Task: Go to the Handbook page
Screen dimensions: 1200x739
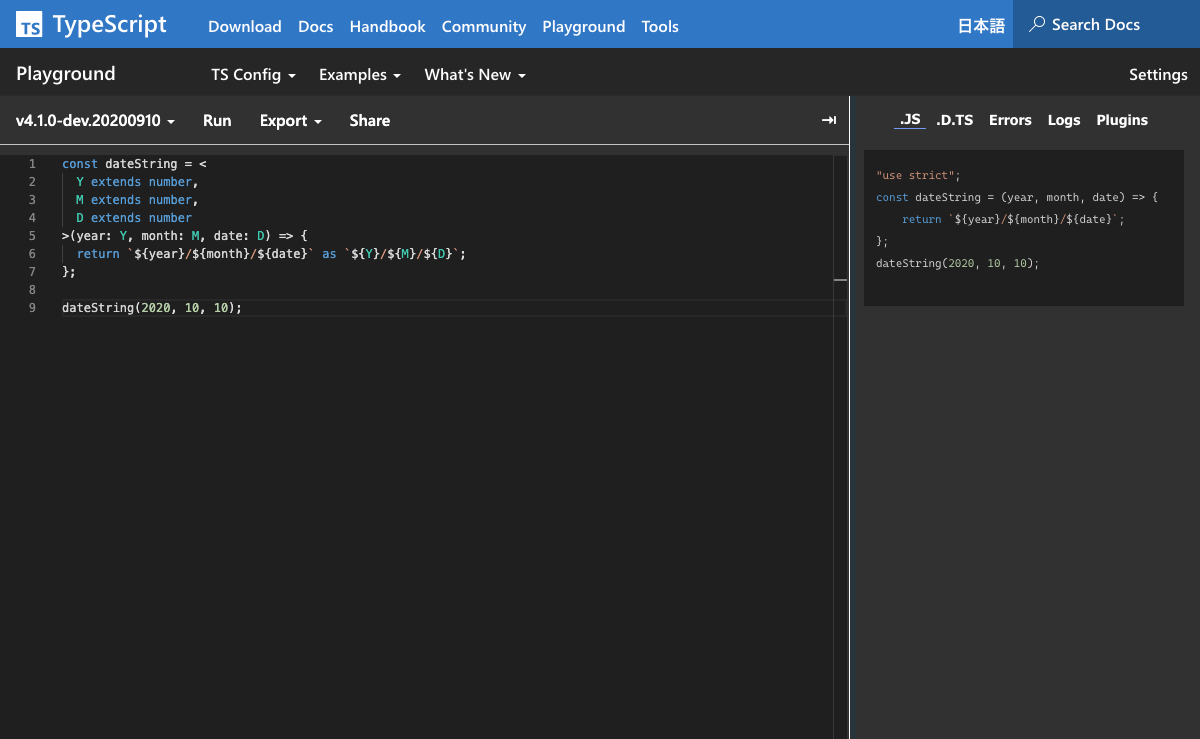Action: click(x=387, y=27)
